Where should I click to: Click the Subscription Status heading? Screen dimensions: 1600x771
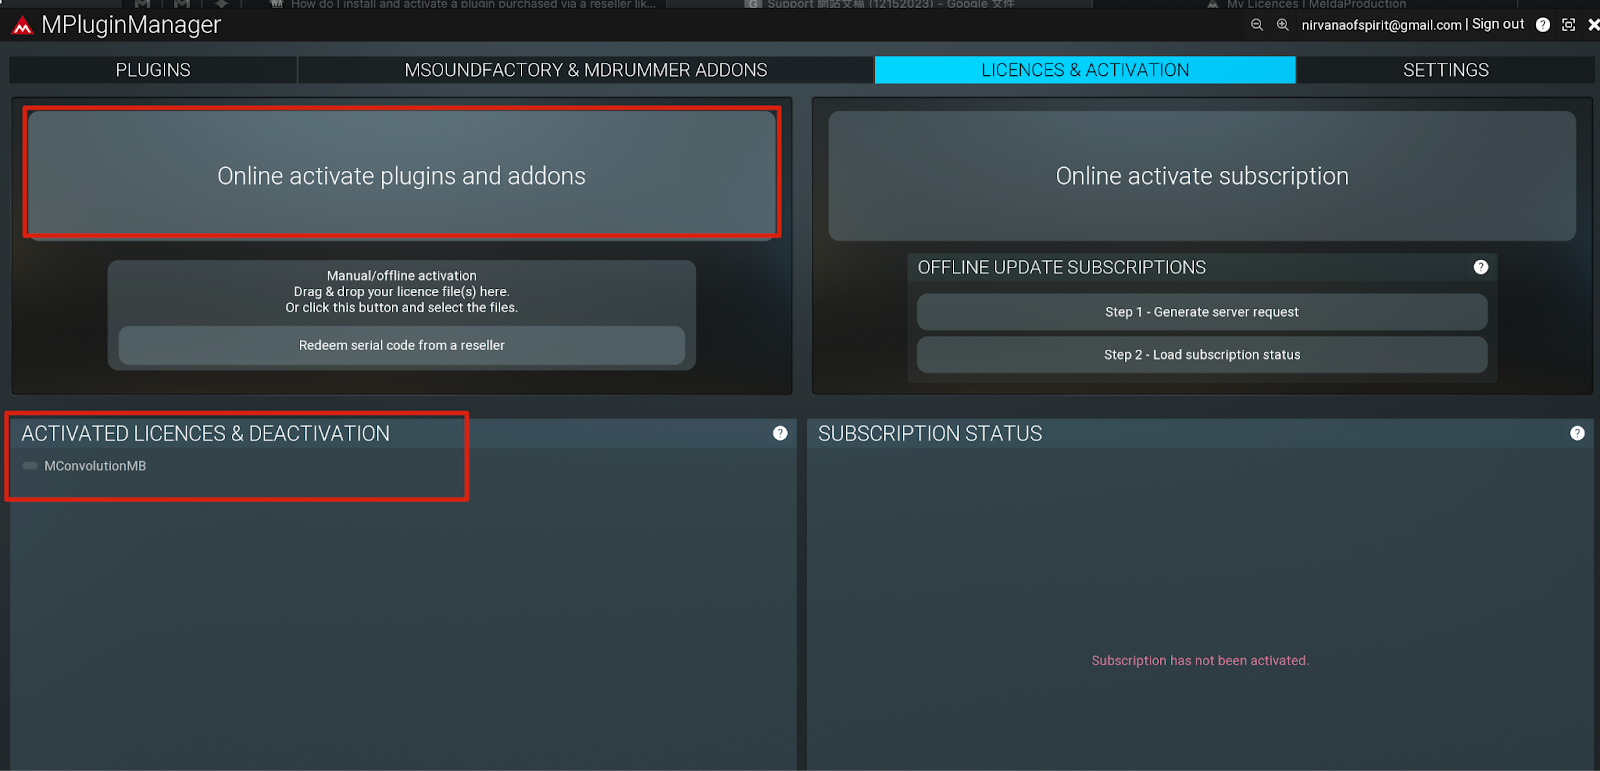coord(930,433)
